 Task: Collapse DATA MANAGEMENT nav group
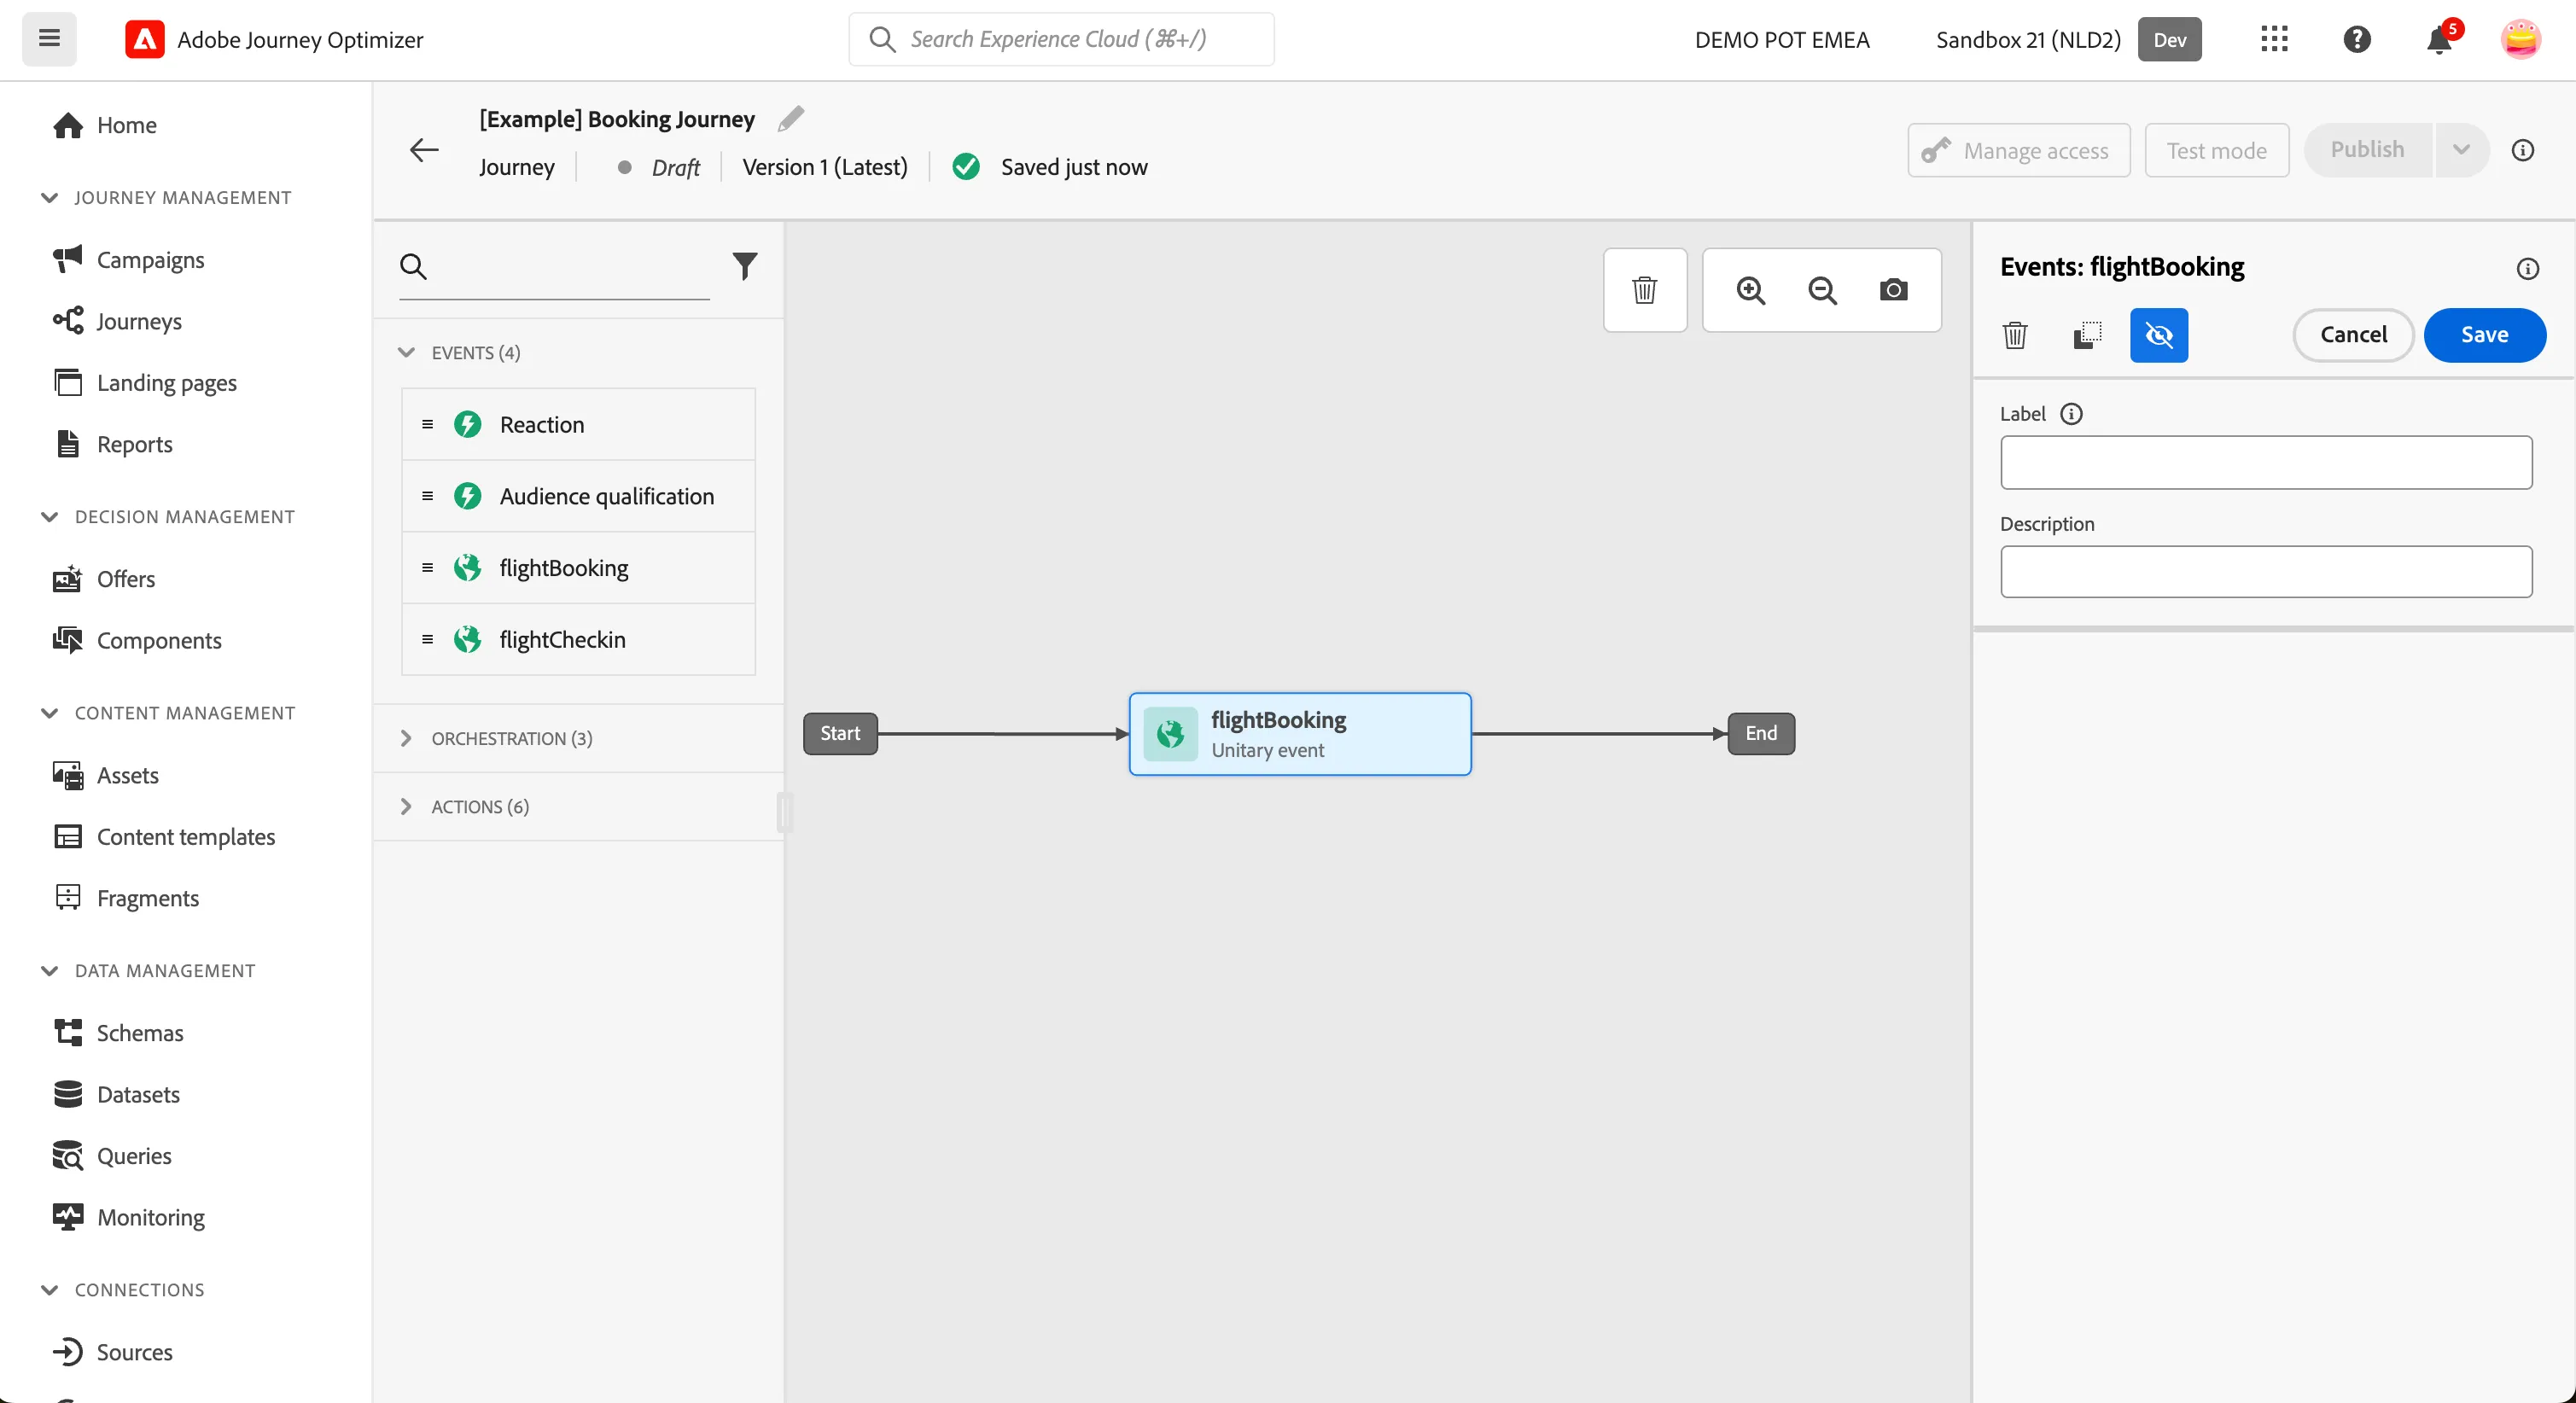tap(49, 970)
